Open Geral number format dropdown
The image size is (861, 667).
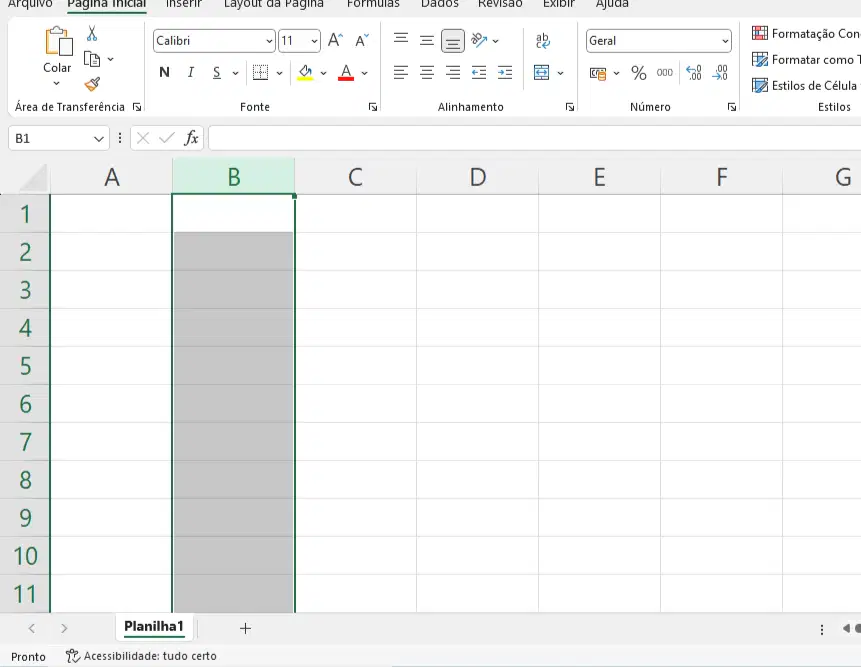coord(725,41)
